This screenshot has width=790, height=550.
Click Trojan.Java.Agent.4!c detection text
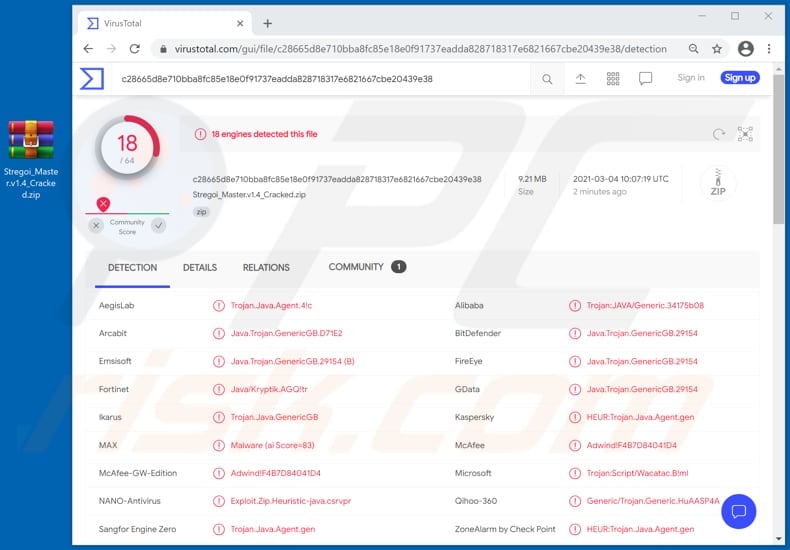pyautogui.click(x=271, y=306)
